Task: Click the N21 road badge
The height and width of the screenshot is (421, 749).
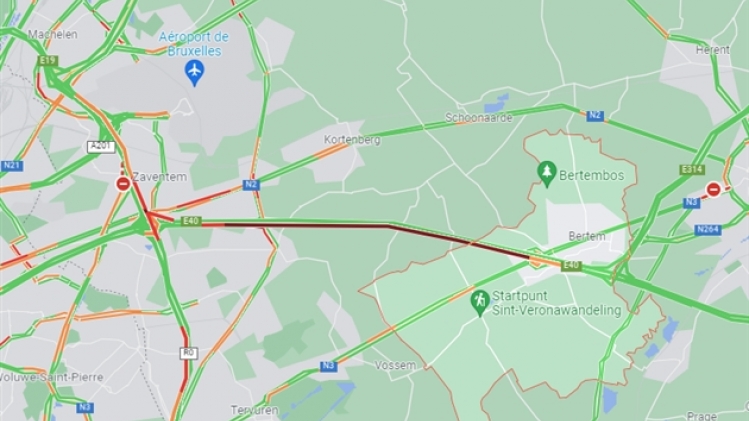Action: [x=11, y=166]
